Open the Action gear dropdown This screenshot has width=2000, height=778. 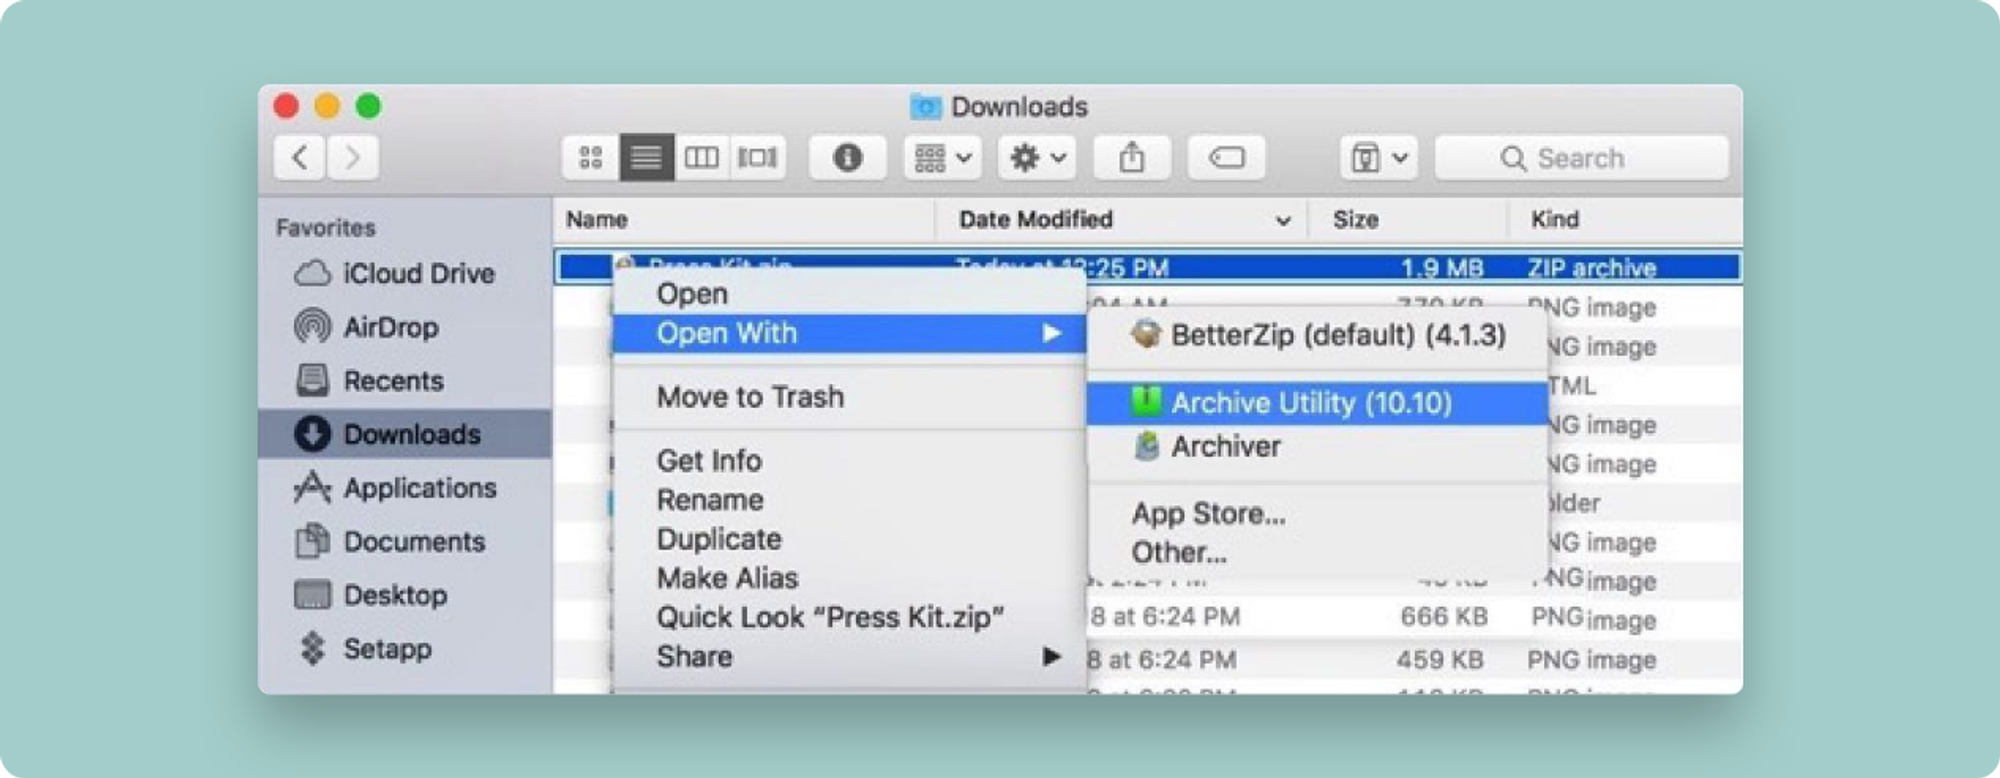click(1036, 158)
